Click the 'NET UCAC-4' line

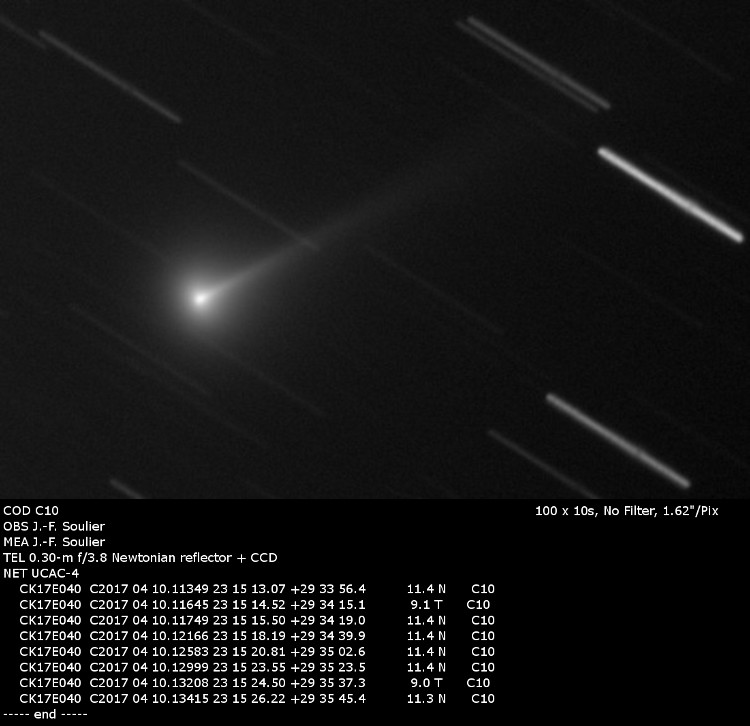tap(39, 573)
